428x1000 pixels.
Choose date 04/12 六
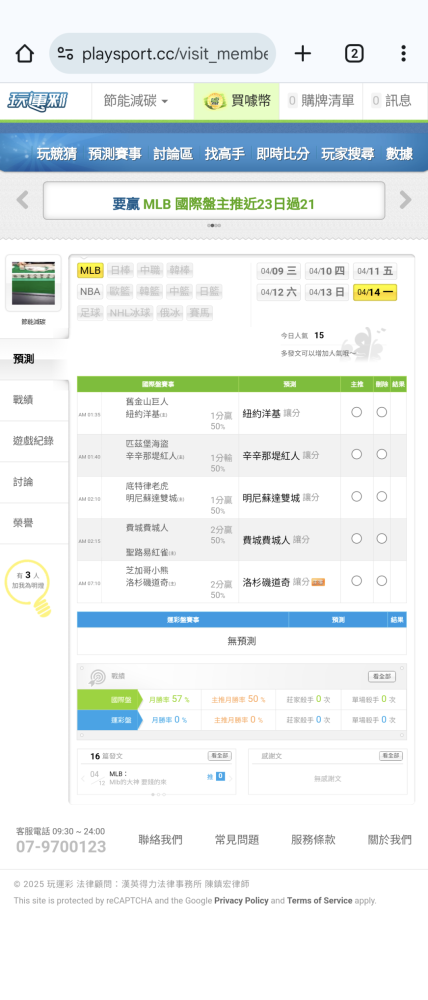click(279, 292)
